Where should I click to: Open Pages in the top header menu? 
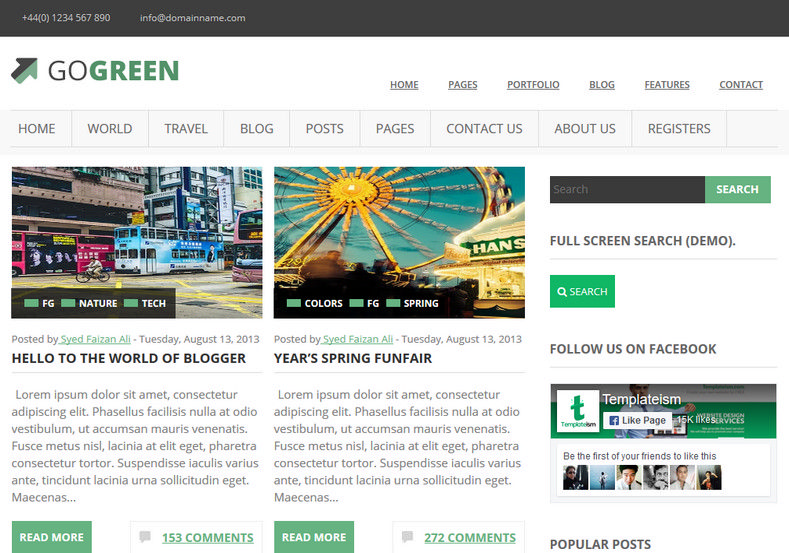tap(462, 85)
